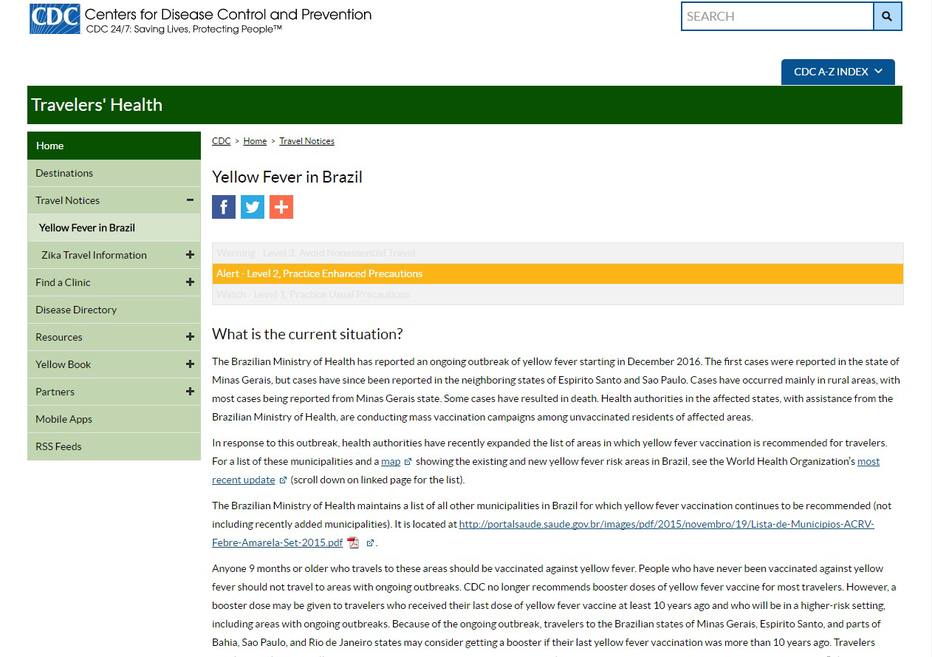The width and height of the screenshot is (932, 657).
Task: Select Destinations in the sidebar menu
Action: pyautogui.click(x=64, y=173)
